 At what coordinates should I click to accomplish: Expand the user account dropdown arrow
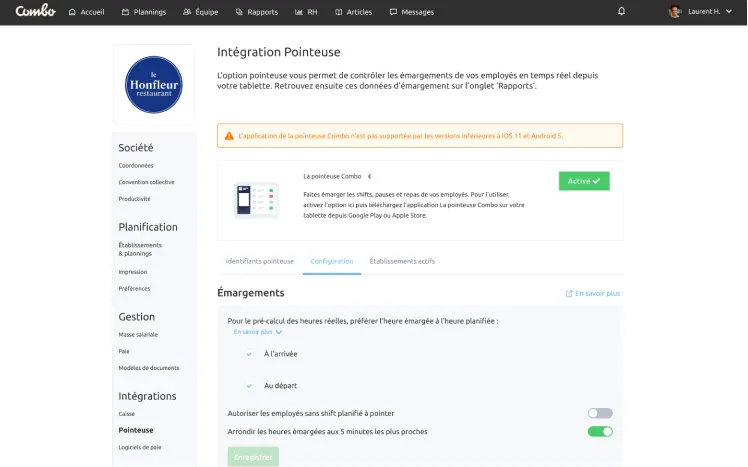point(729,12)
